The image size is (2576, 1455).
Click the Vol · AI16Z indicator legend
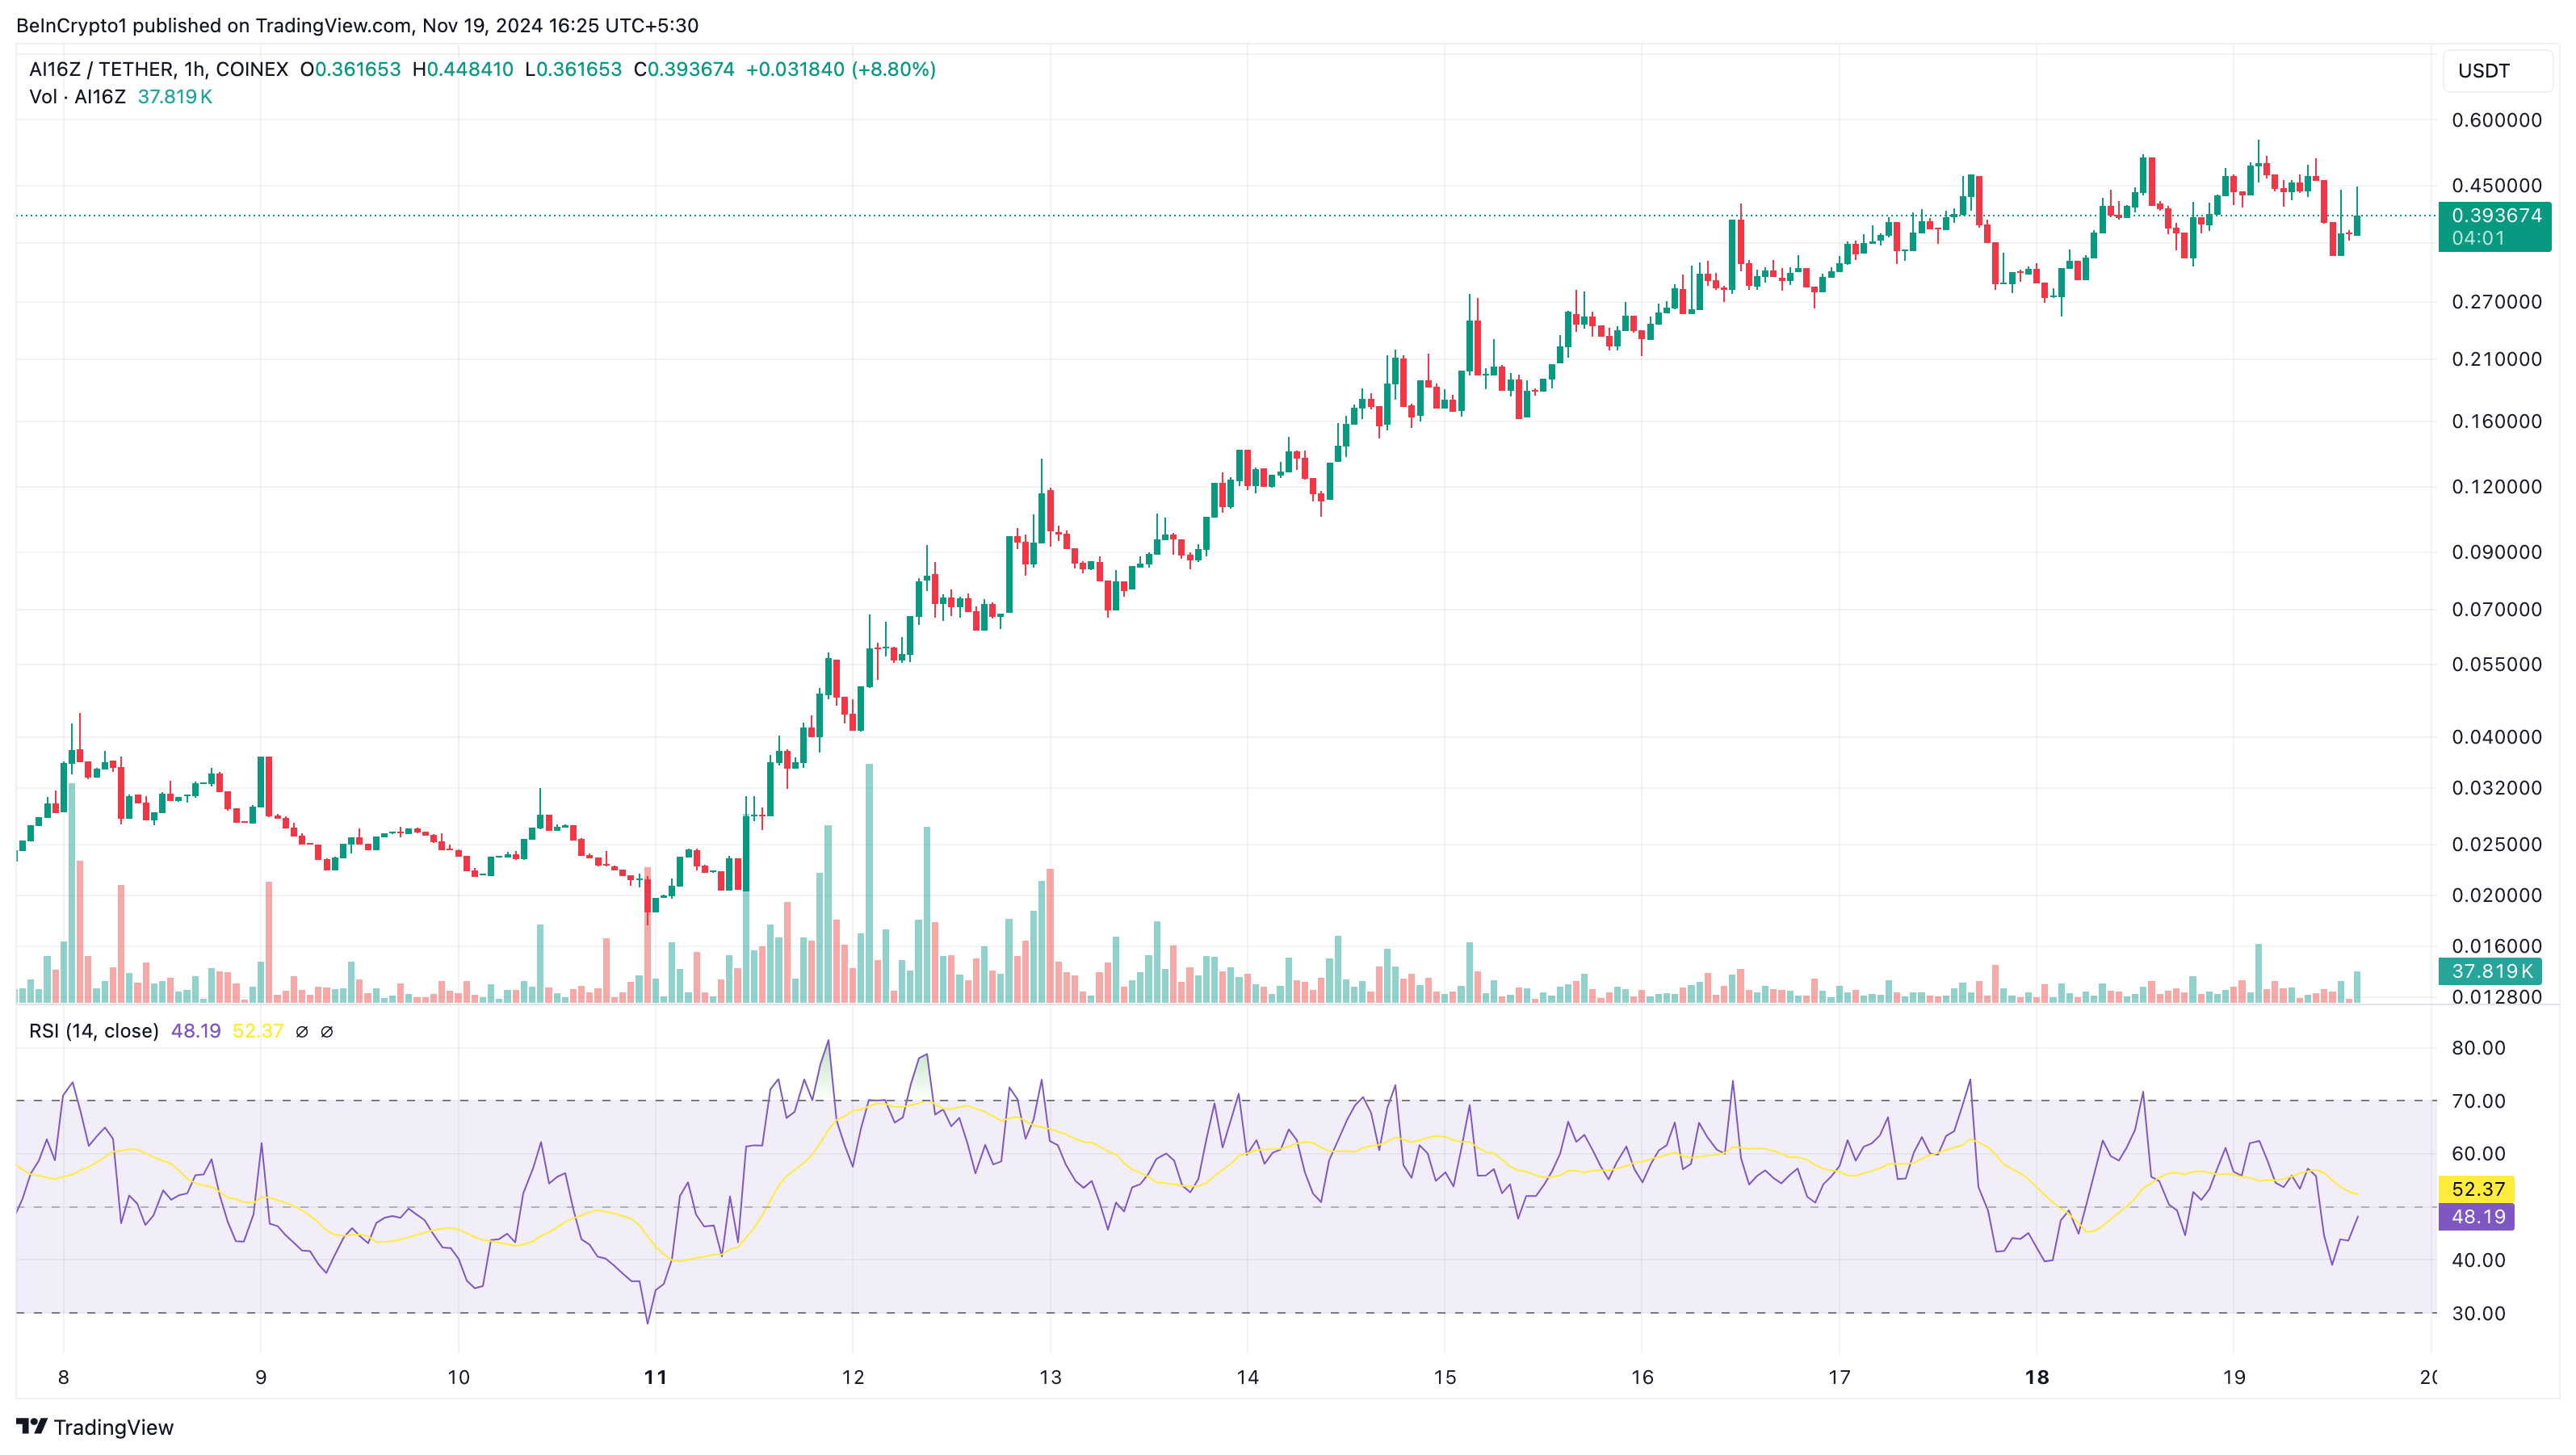tap(77, 97)
